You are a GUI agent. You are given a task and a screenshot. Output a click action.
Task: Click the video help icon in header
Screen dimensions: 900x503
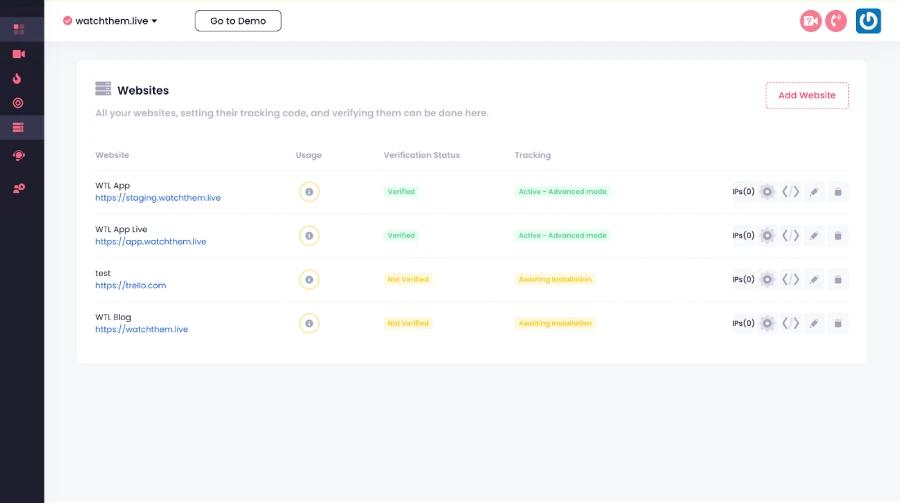click(810, 21)
